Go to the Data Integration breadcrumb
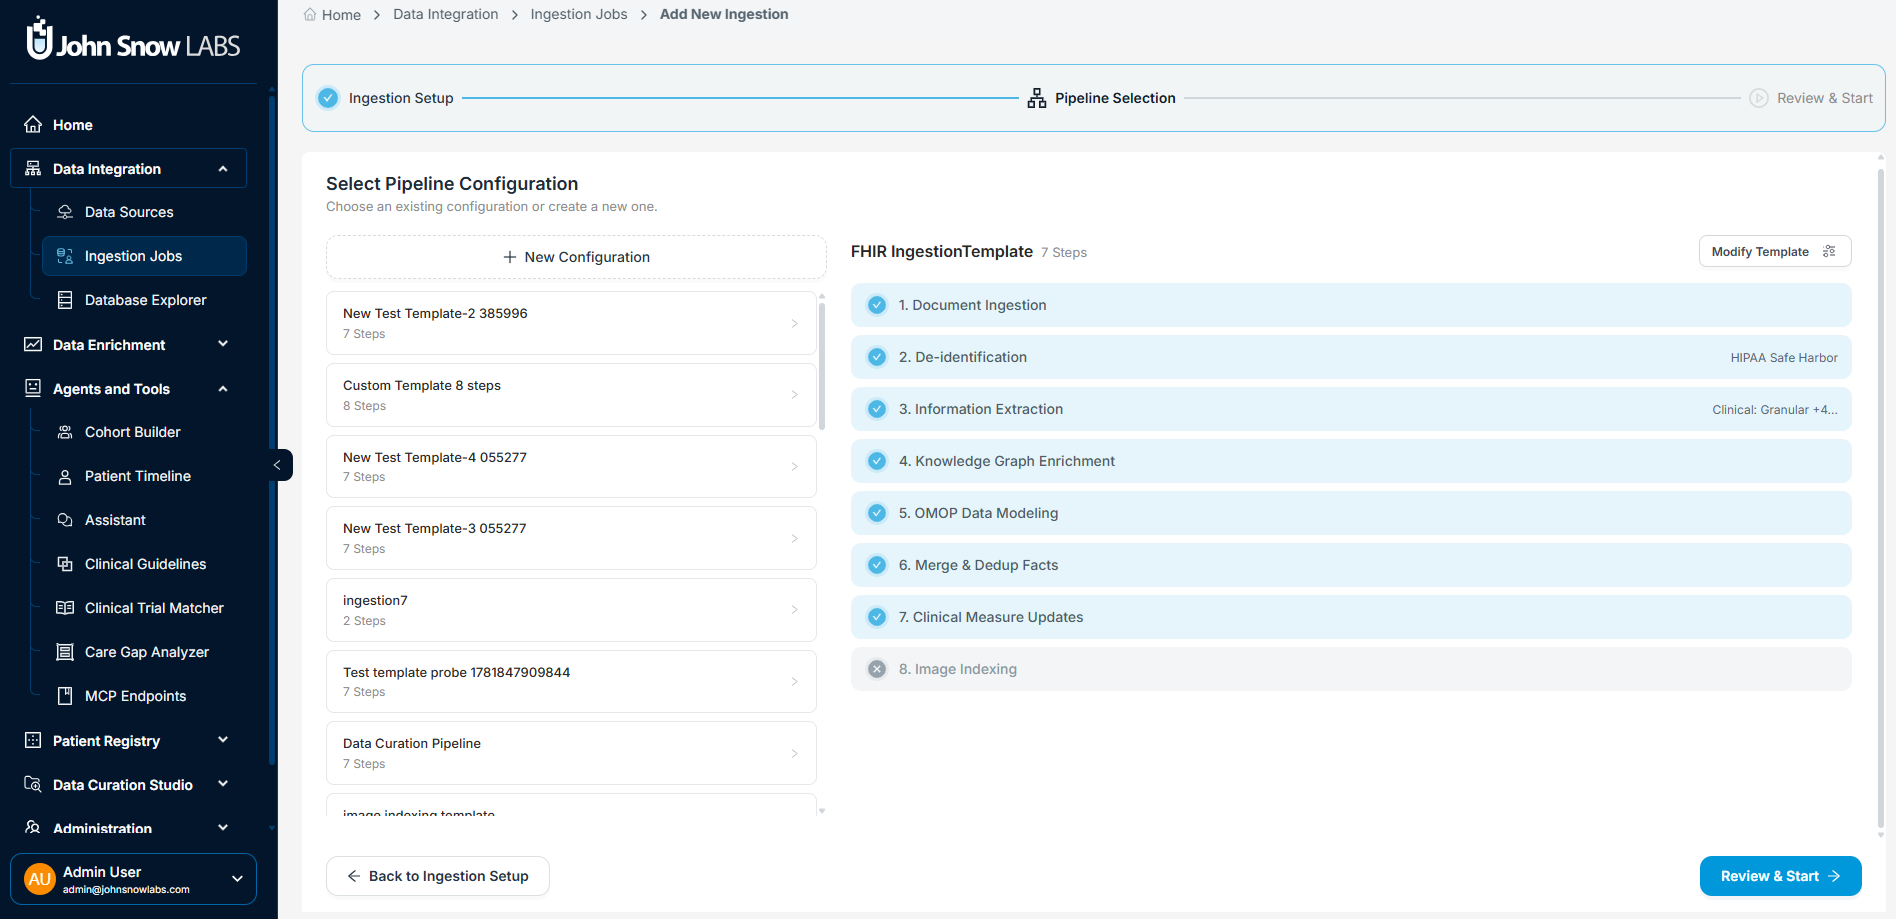Image resolution: width=1896 pixels, height=919 pixels. [445, 14]
